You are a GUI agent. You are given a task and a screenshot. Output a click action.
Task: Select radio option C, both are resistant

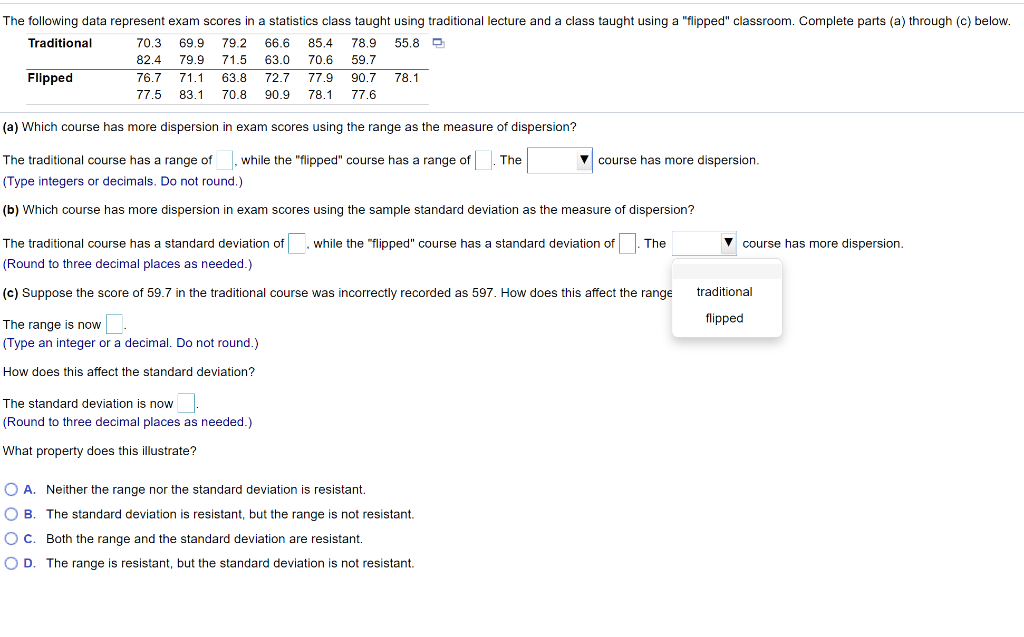[x=11, y=538]
